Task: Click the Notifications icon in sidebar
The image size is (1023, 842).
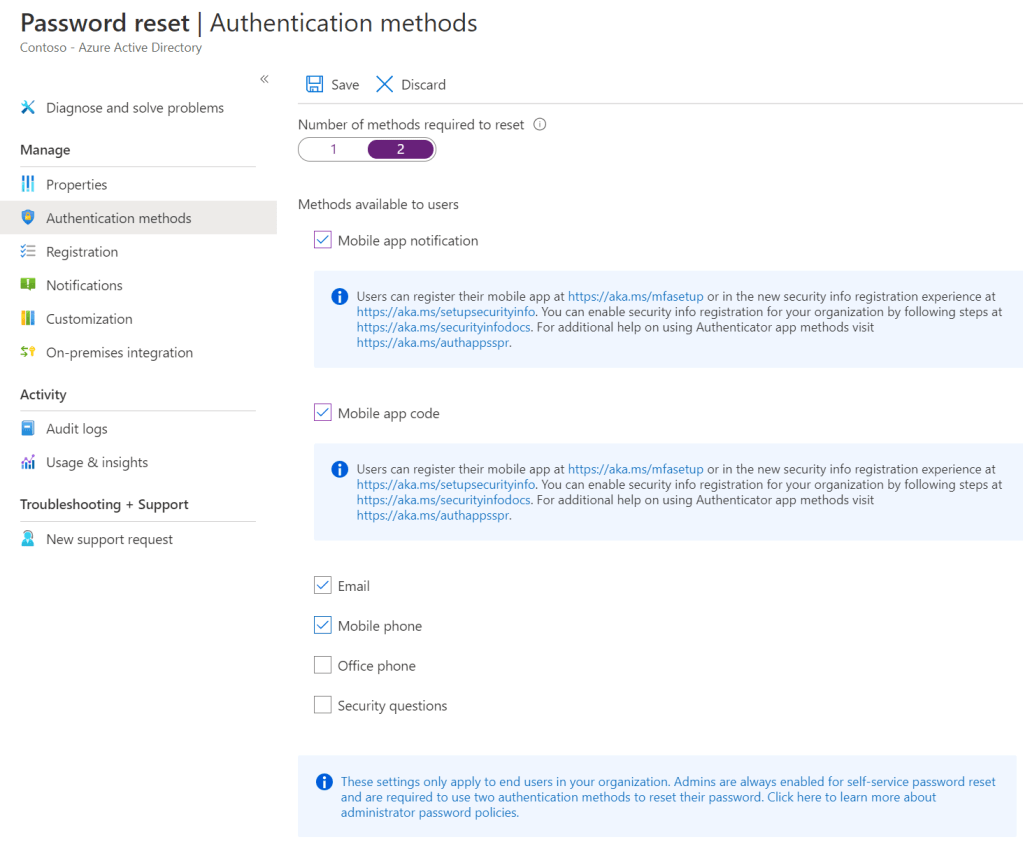Action: click(x=28, y=285)
